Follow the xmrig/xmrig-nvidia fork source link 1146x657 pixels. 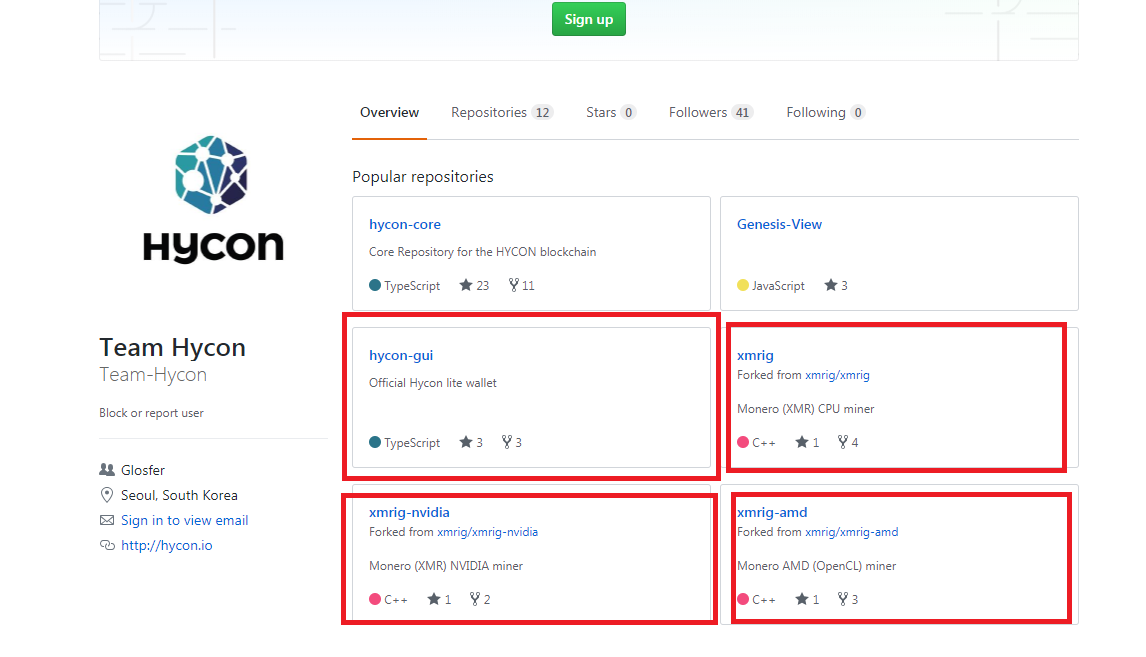click(x=487, y=532)
